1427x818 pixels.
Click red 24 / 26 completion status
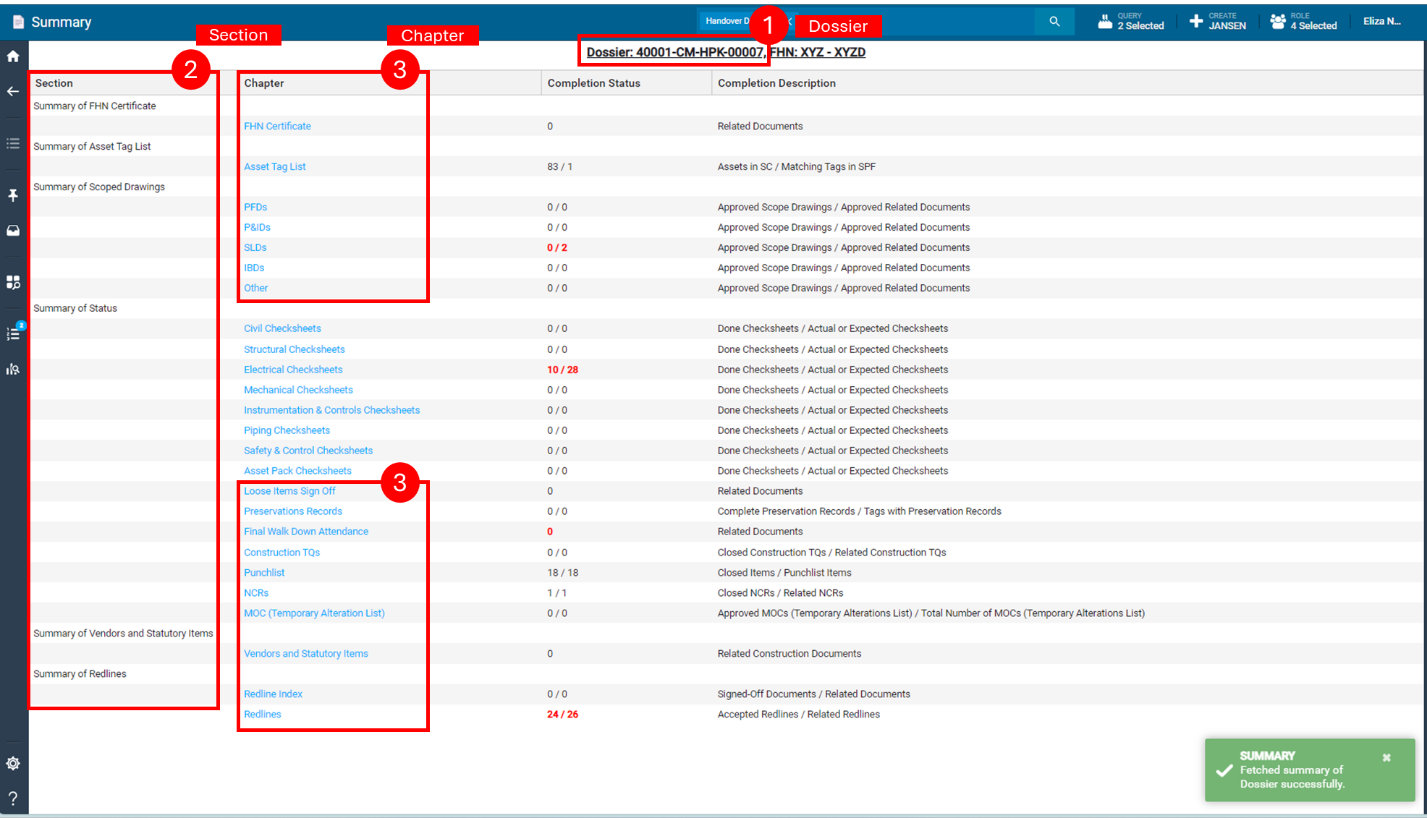[x=562, y=714]
